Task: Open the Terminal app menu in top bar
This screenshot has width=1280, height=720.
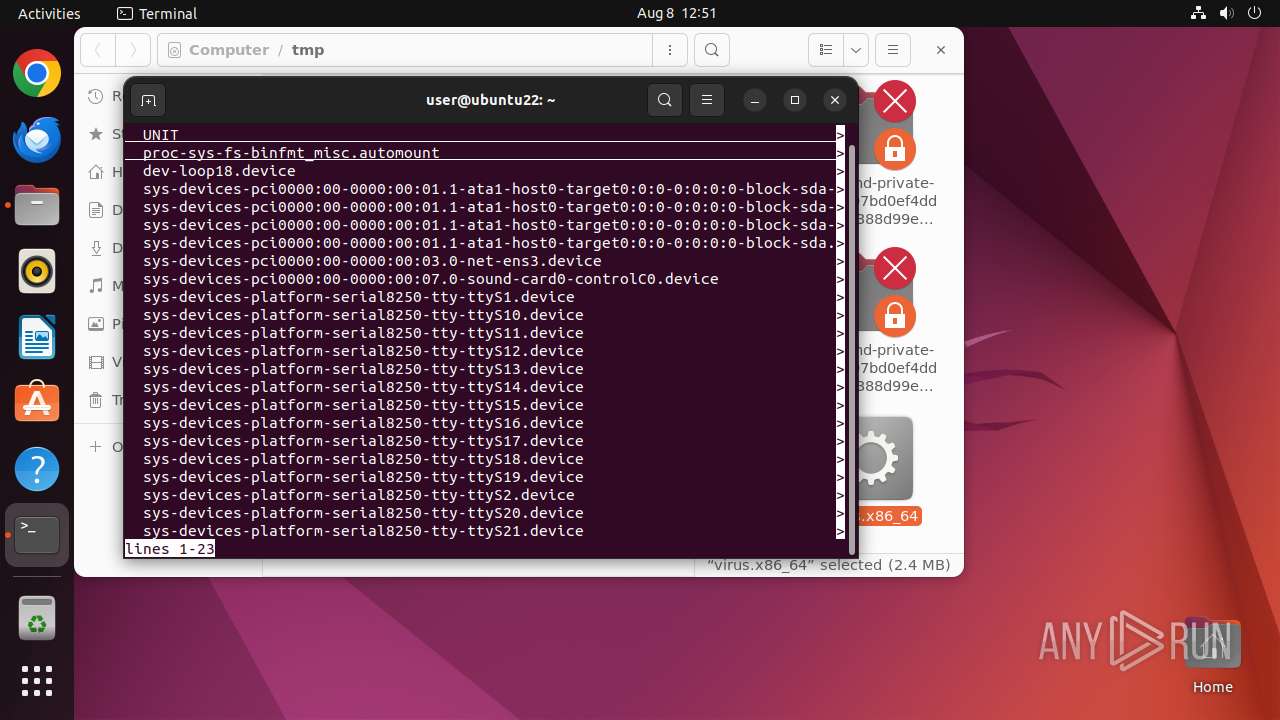Action: click(157, 13)
